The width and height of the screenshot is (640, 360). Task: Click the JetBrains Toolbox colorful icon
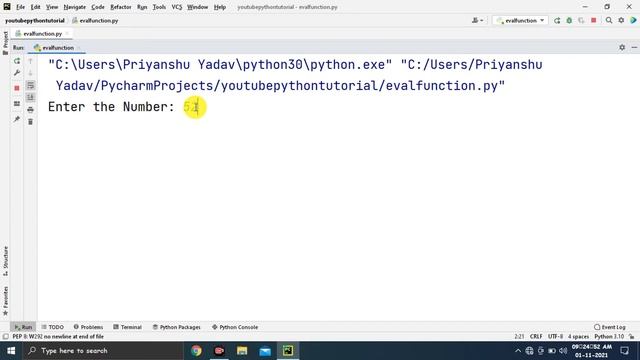633,20
